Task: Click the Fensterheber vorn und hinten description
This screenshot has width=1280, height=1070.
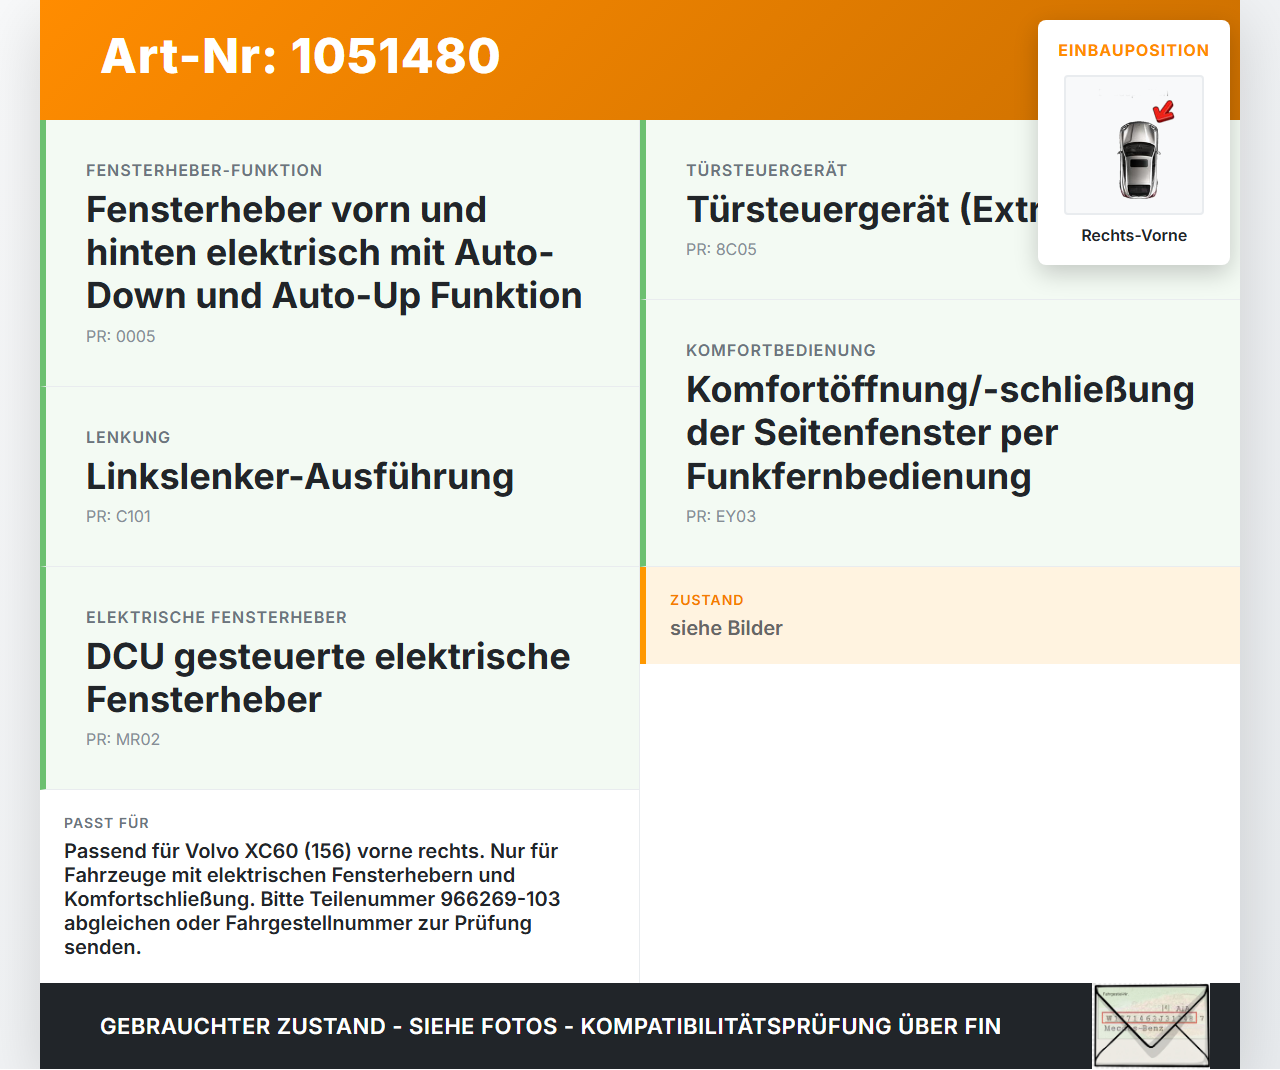Action: coord(334,252)
